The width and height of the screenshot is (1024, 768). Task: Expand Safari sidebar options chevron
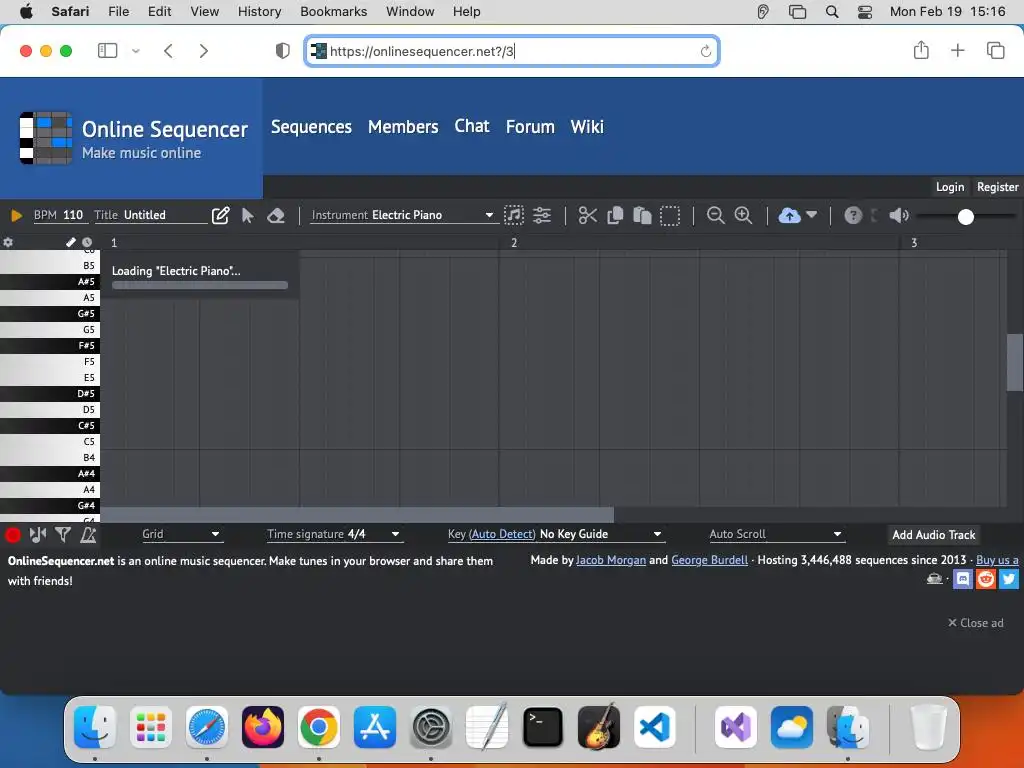136,51
